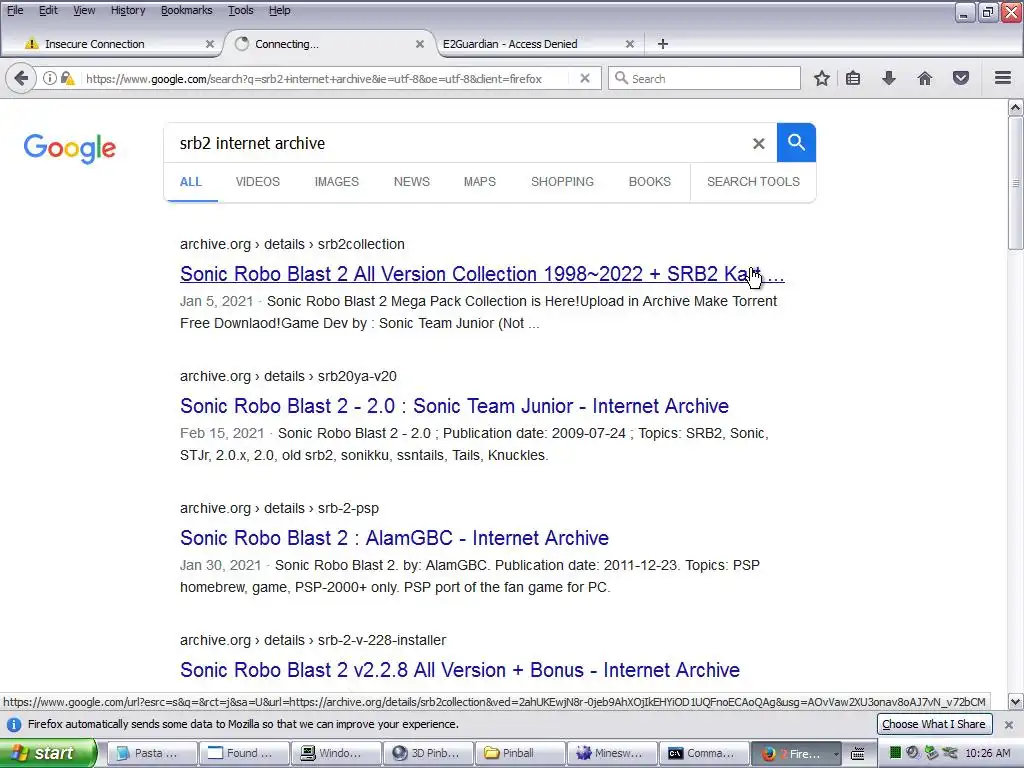The height and width of the screenshot is (768, 1024).
Task: Switch to MAPS search results
Action: point(479,182)
